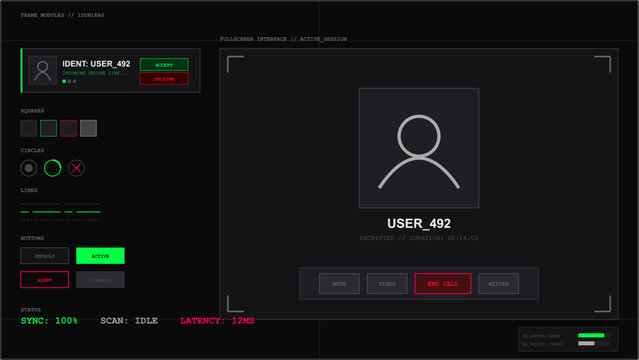Click the SCAN: IDLE status text
This screenshot has height=360, width=639.
pos(129,320)
